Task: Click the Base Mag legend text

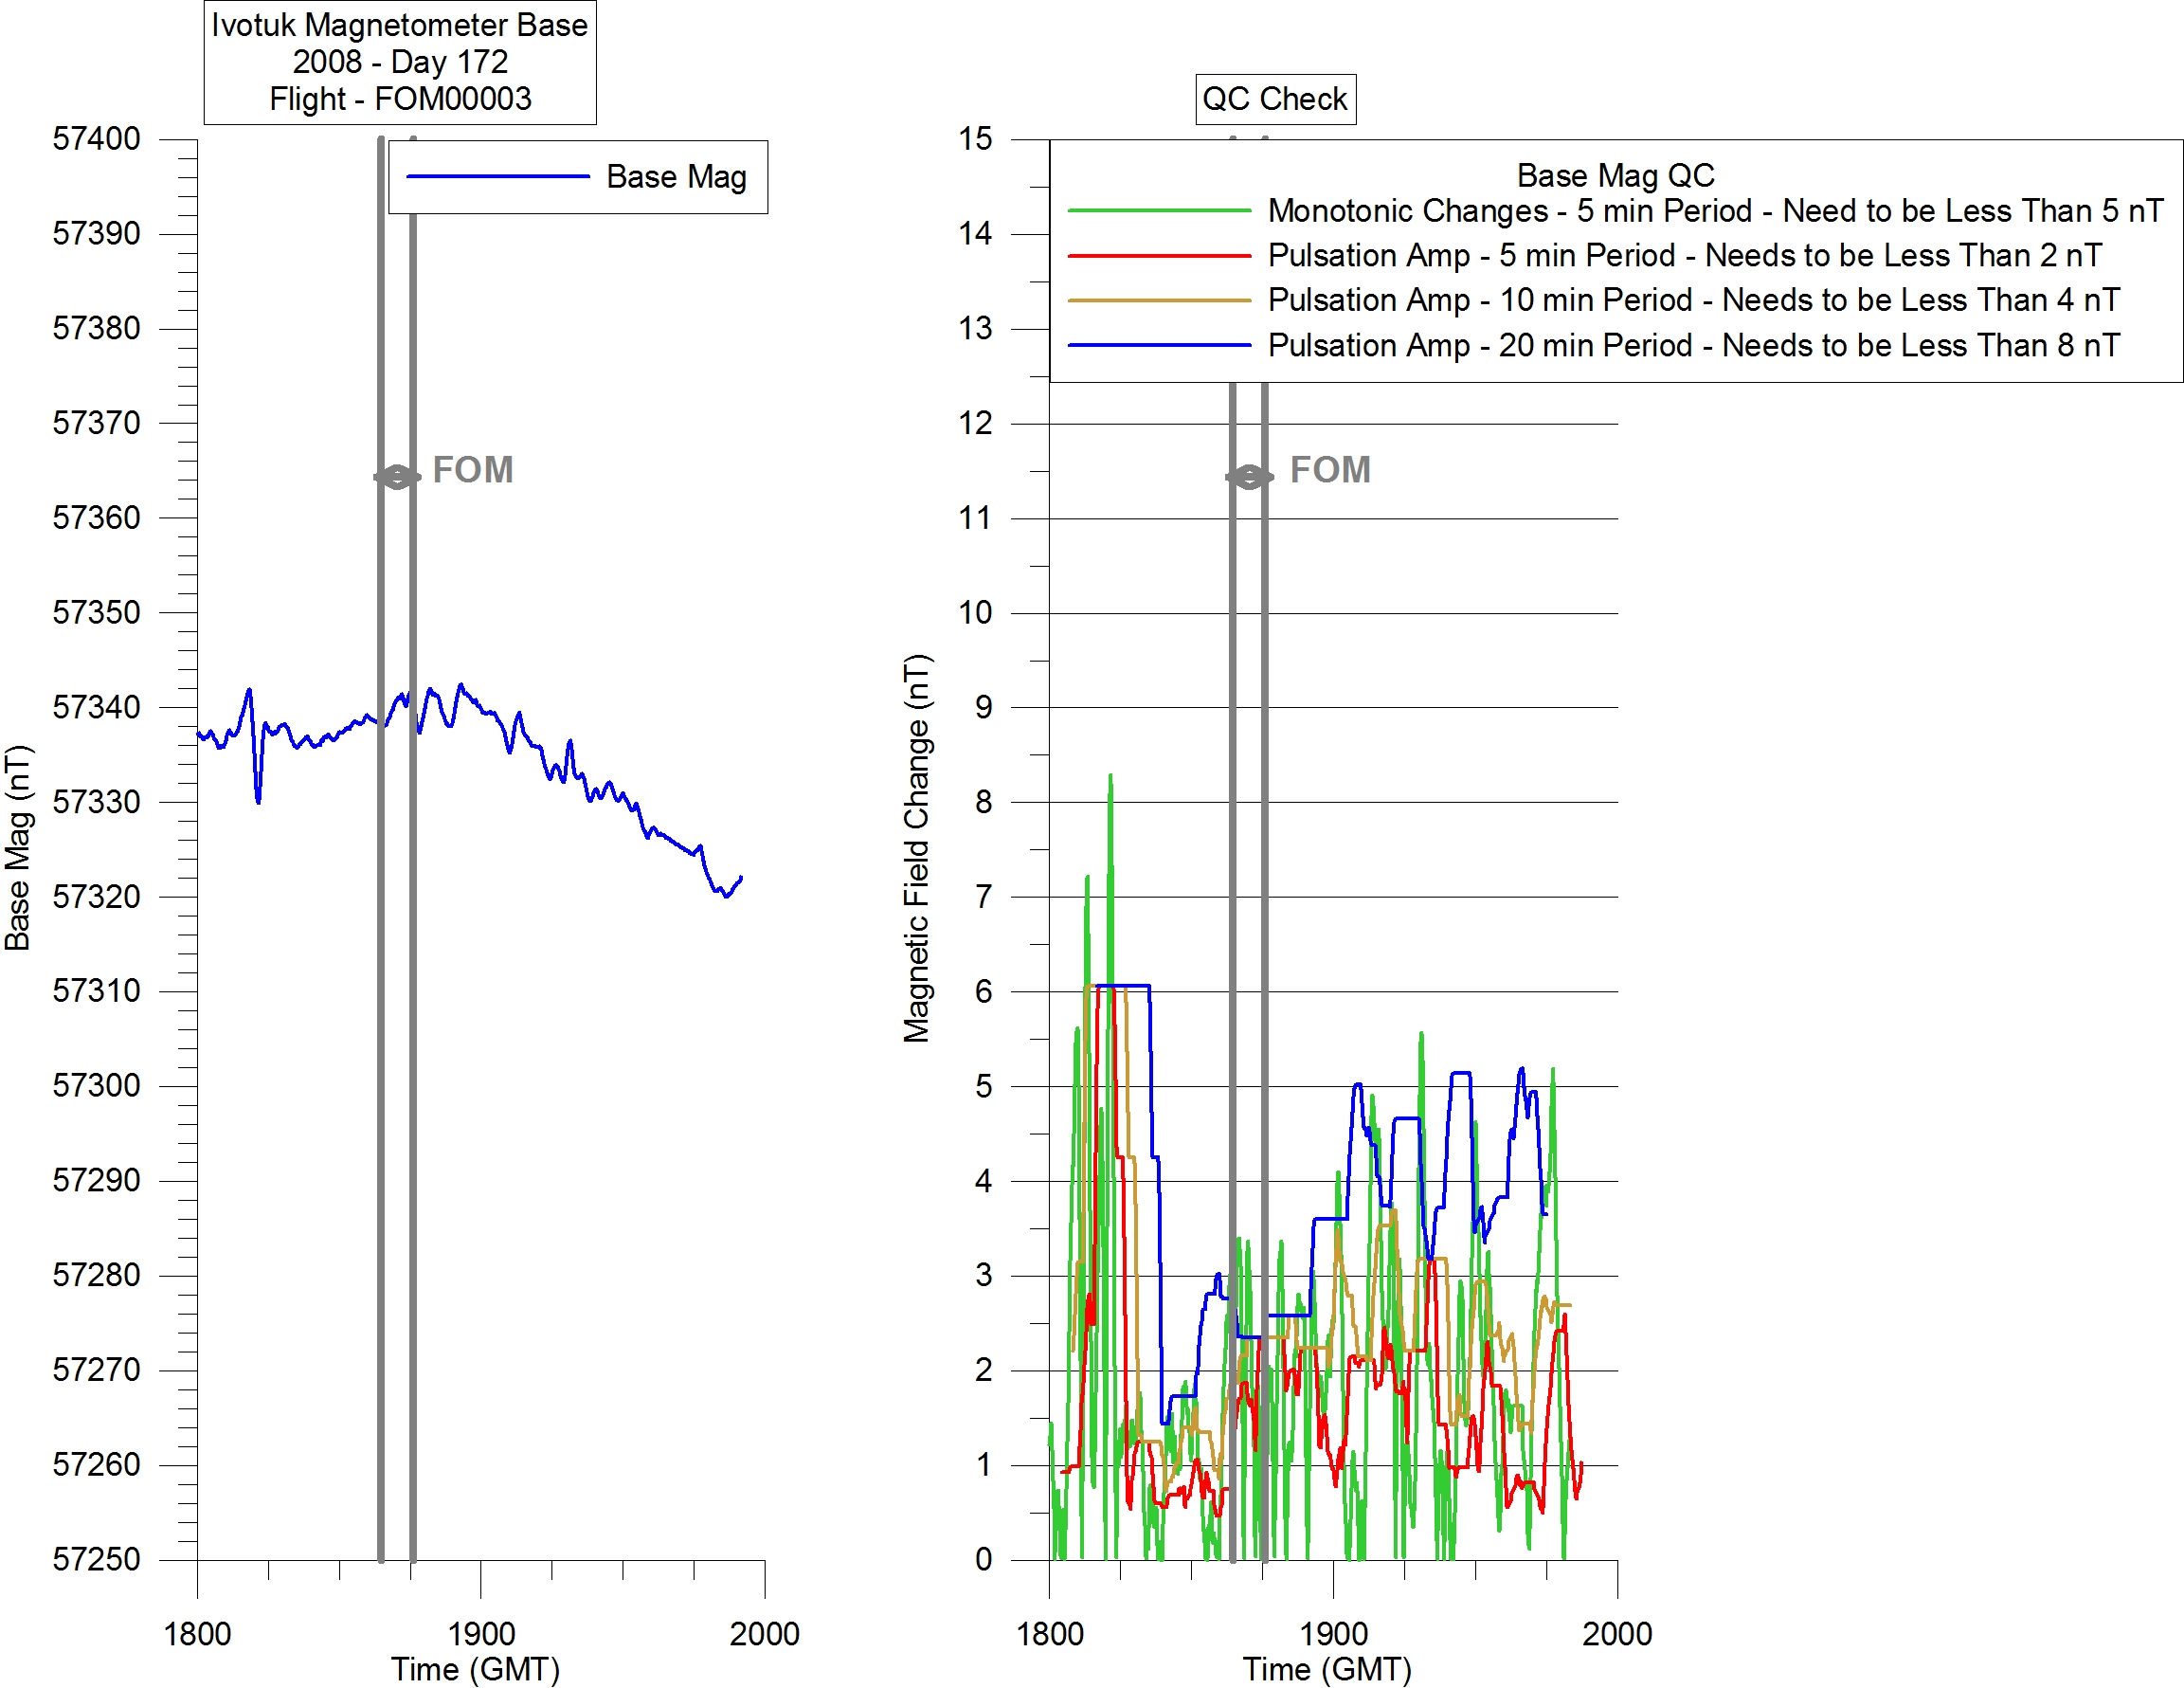Action: click(676, 177)
